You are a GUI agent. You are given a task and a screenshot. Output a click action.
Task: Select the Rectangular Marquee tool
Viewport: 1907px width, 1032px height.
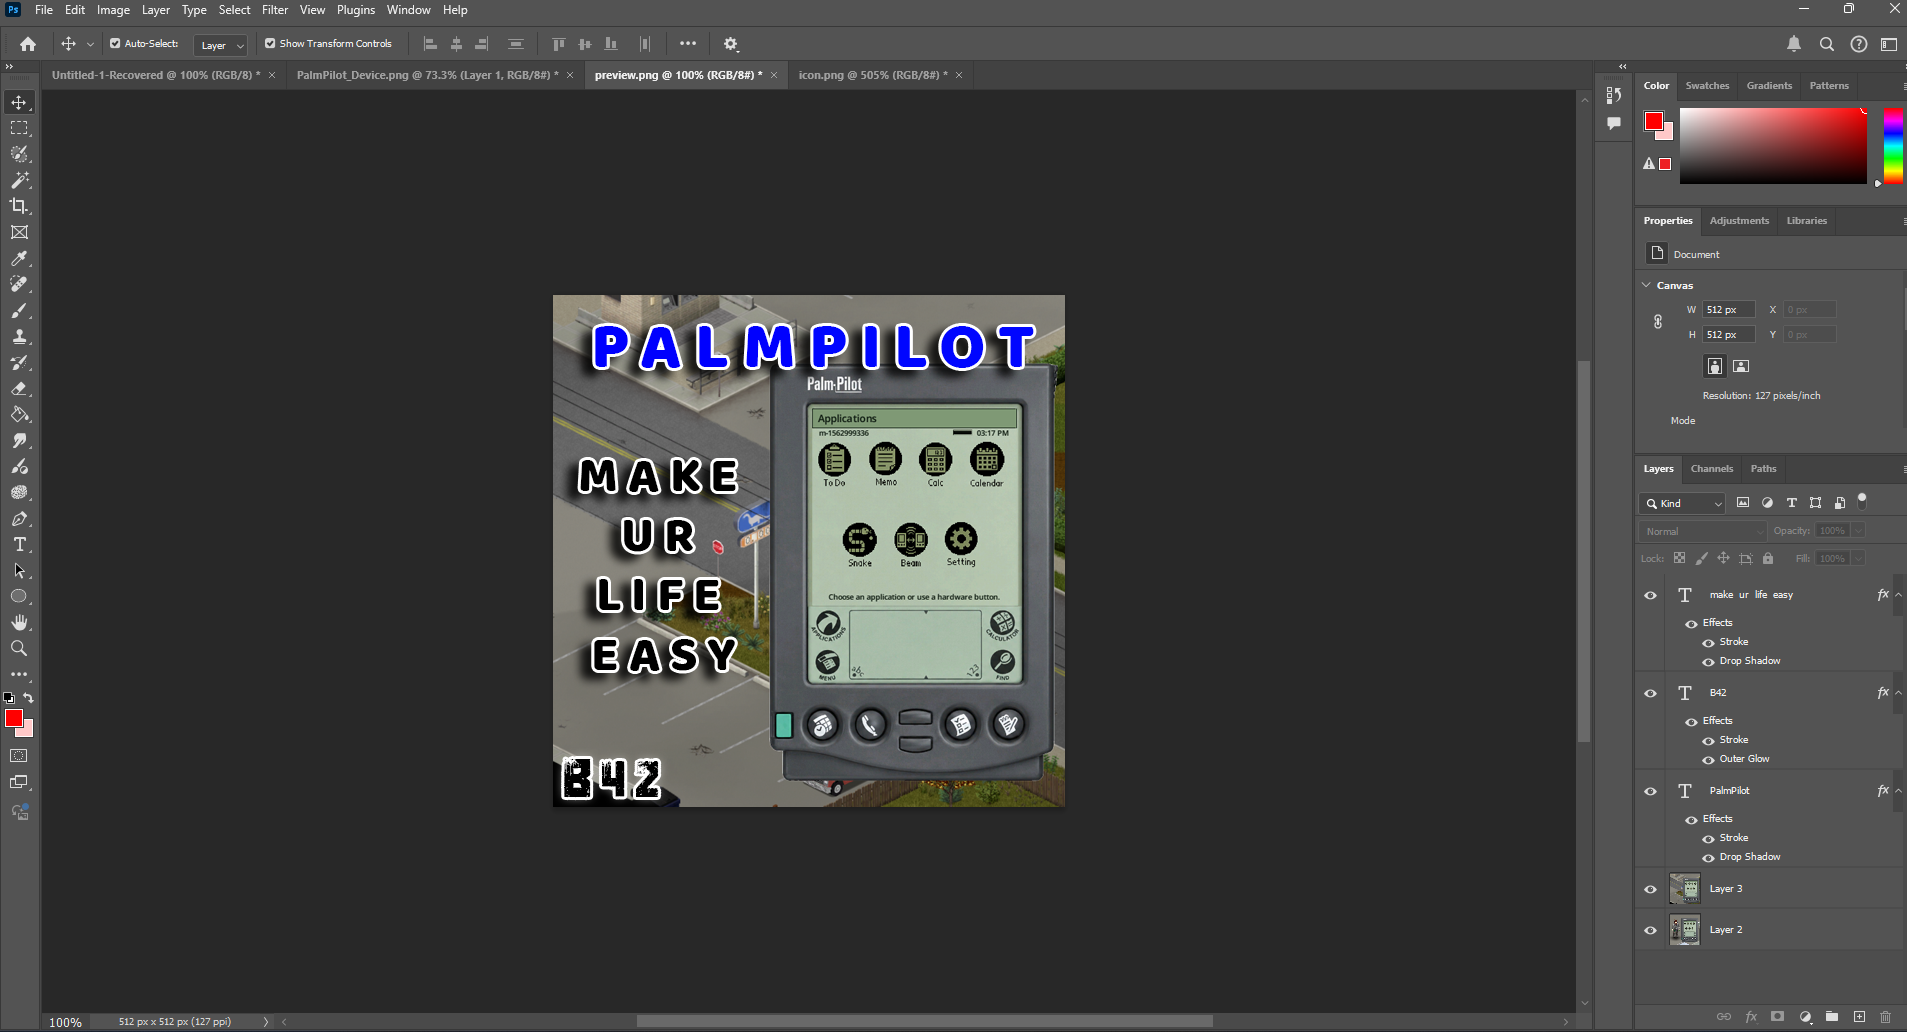click(19, 128)
